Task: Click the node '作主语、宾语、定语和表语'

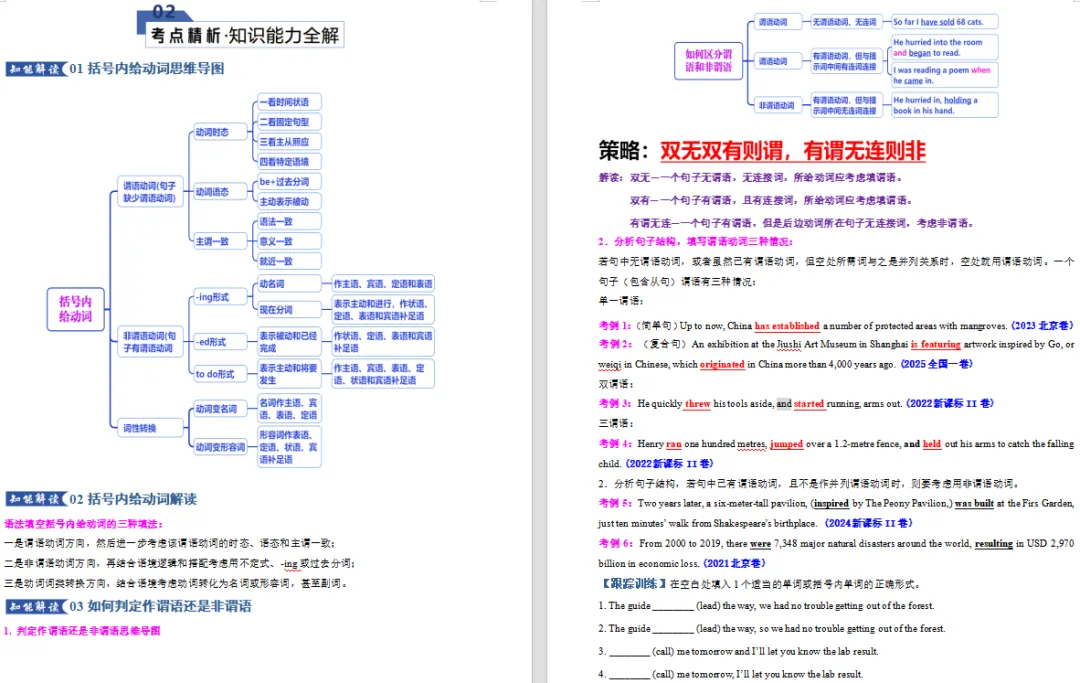Action: point(383,284)
